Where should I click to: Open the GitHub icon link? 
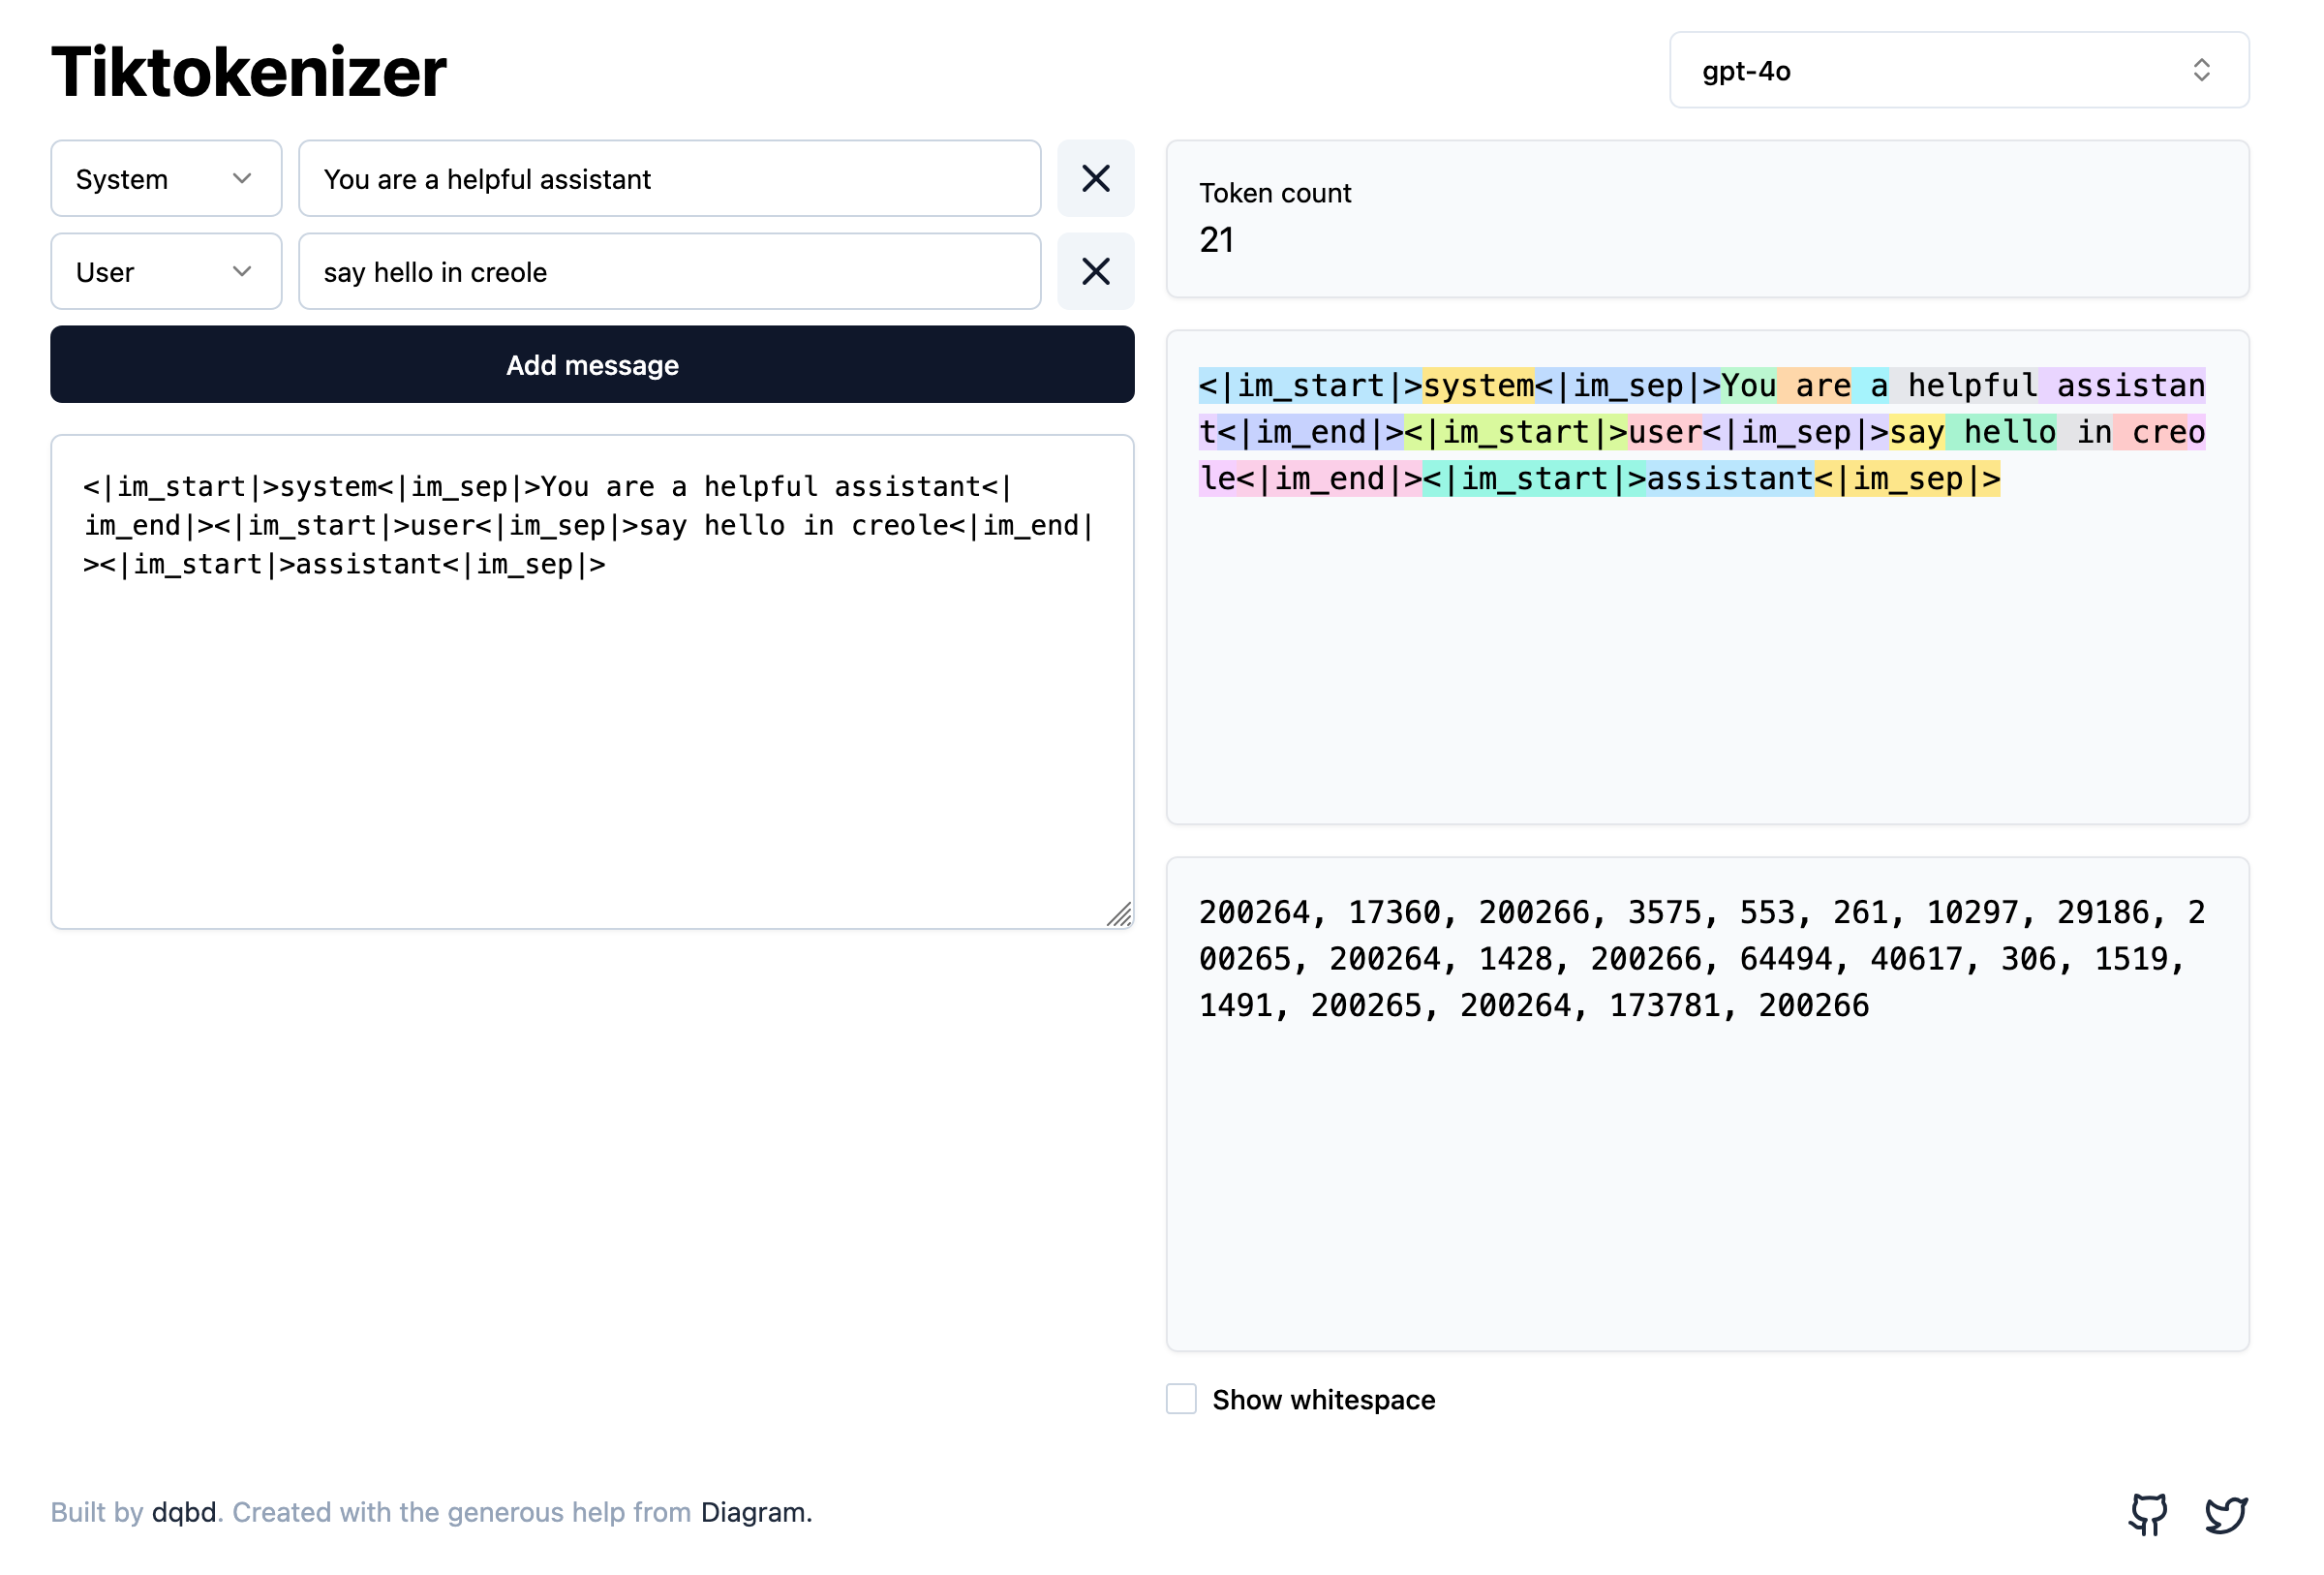coord(2148,1514)
